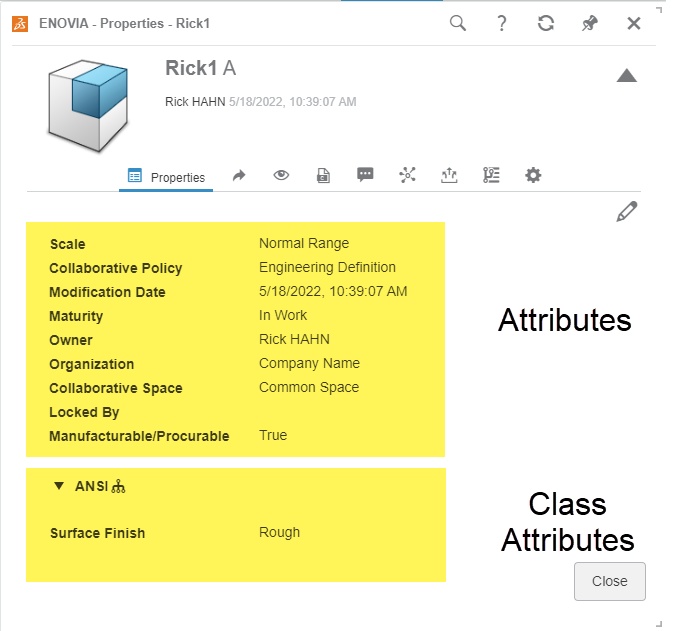Select the Company Name value
This screenshot has width=697, height=631.
309,363
